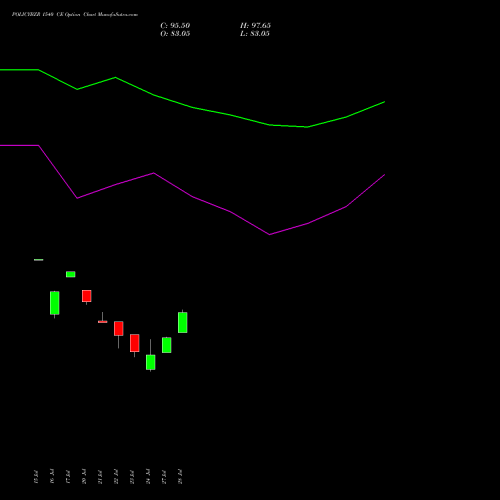Click the tall green candle for 16 Jul
The image size is (500, 500).
coord(55,303)
